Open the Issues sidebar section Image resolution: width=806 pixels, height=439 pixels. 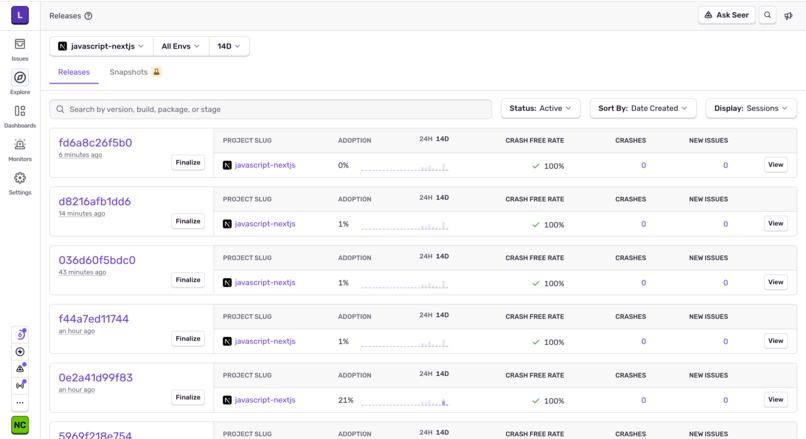point(20,49)
